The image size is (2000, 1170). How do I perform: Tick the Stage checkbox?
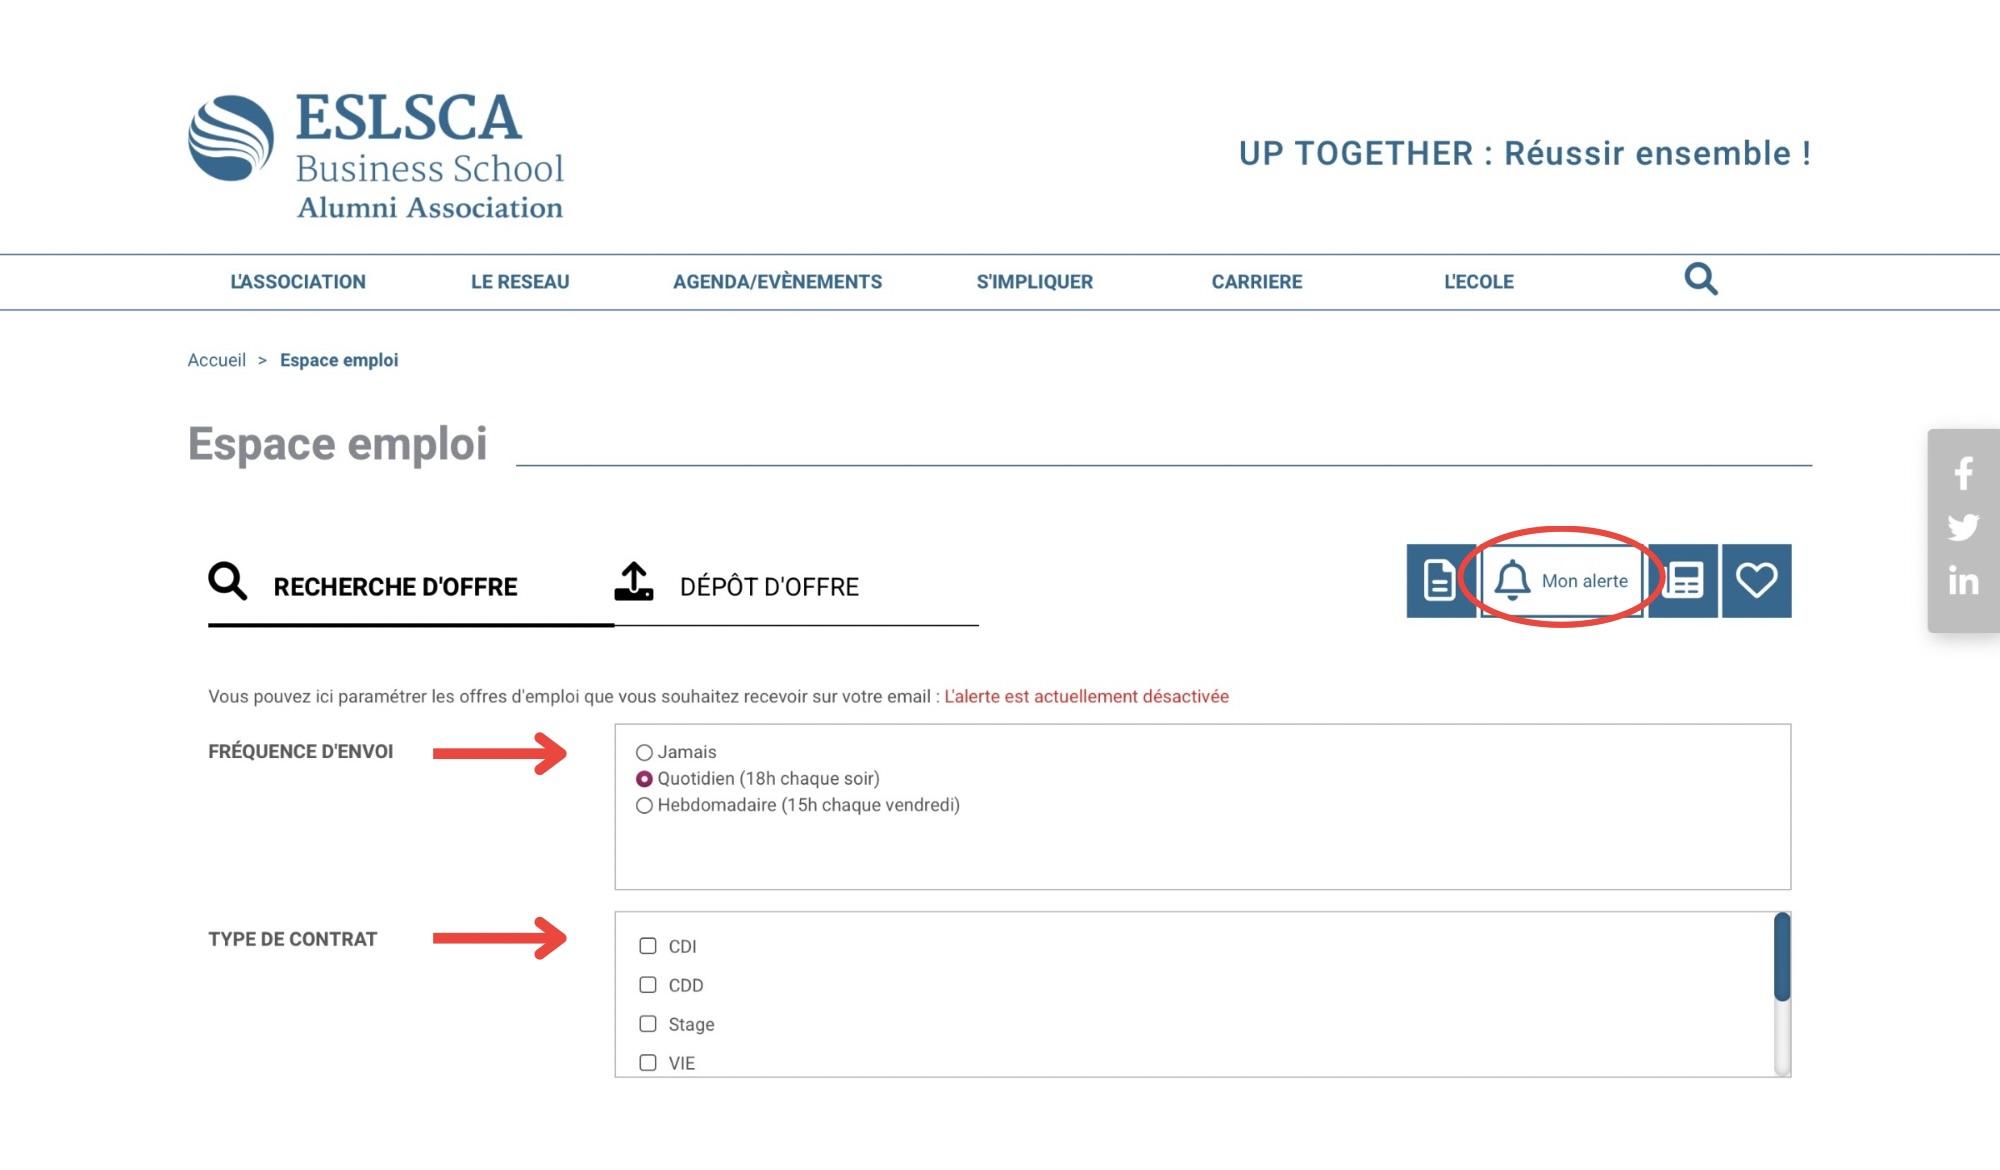pos(648,1024)
